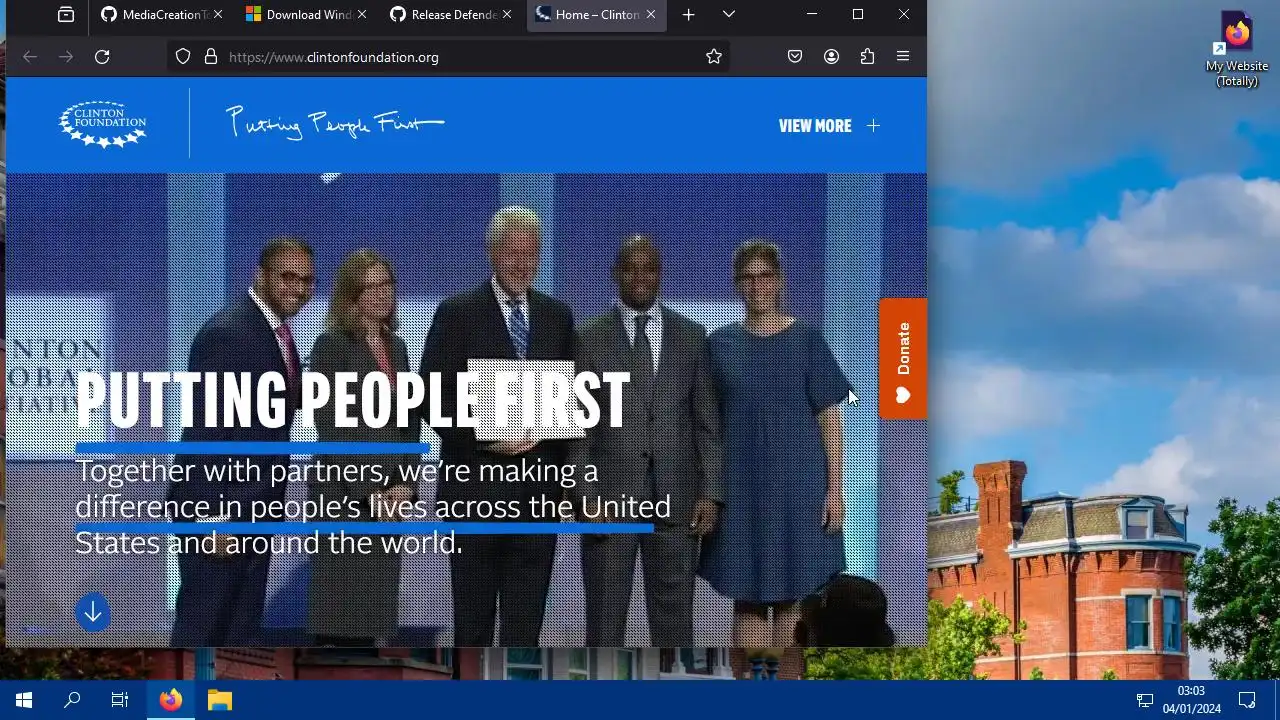The width and height of the screenshot is (1280, 720).
Task: Close the MediaCreationTool tab
Action: pyautogui.click(x=218, y=15)
